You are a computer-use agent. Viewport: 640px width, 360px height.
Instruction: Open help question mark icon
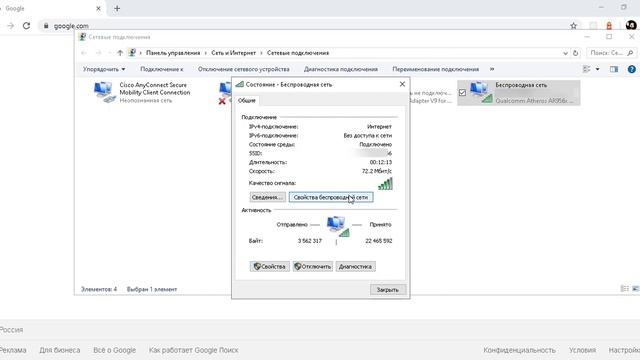[631, 69]
